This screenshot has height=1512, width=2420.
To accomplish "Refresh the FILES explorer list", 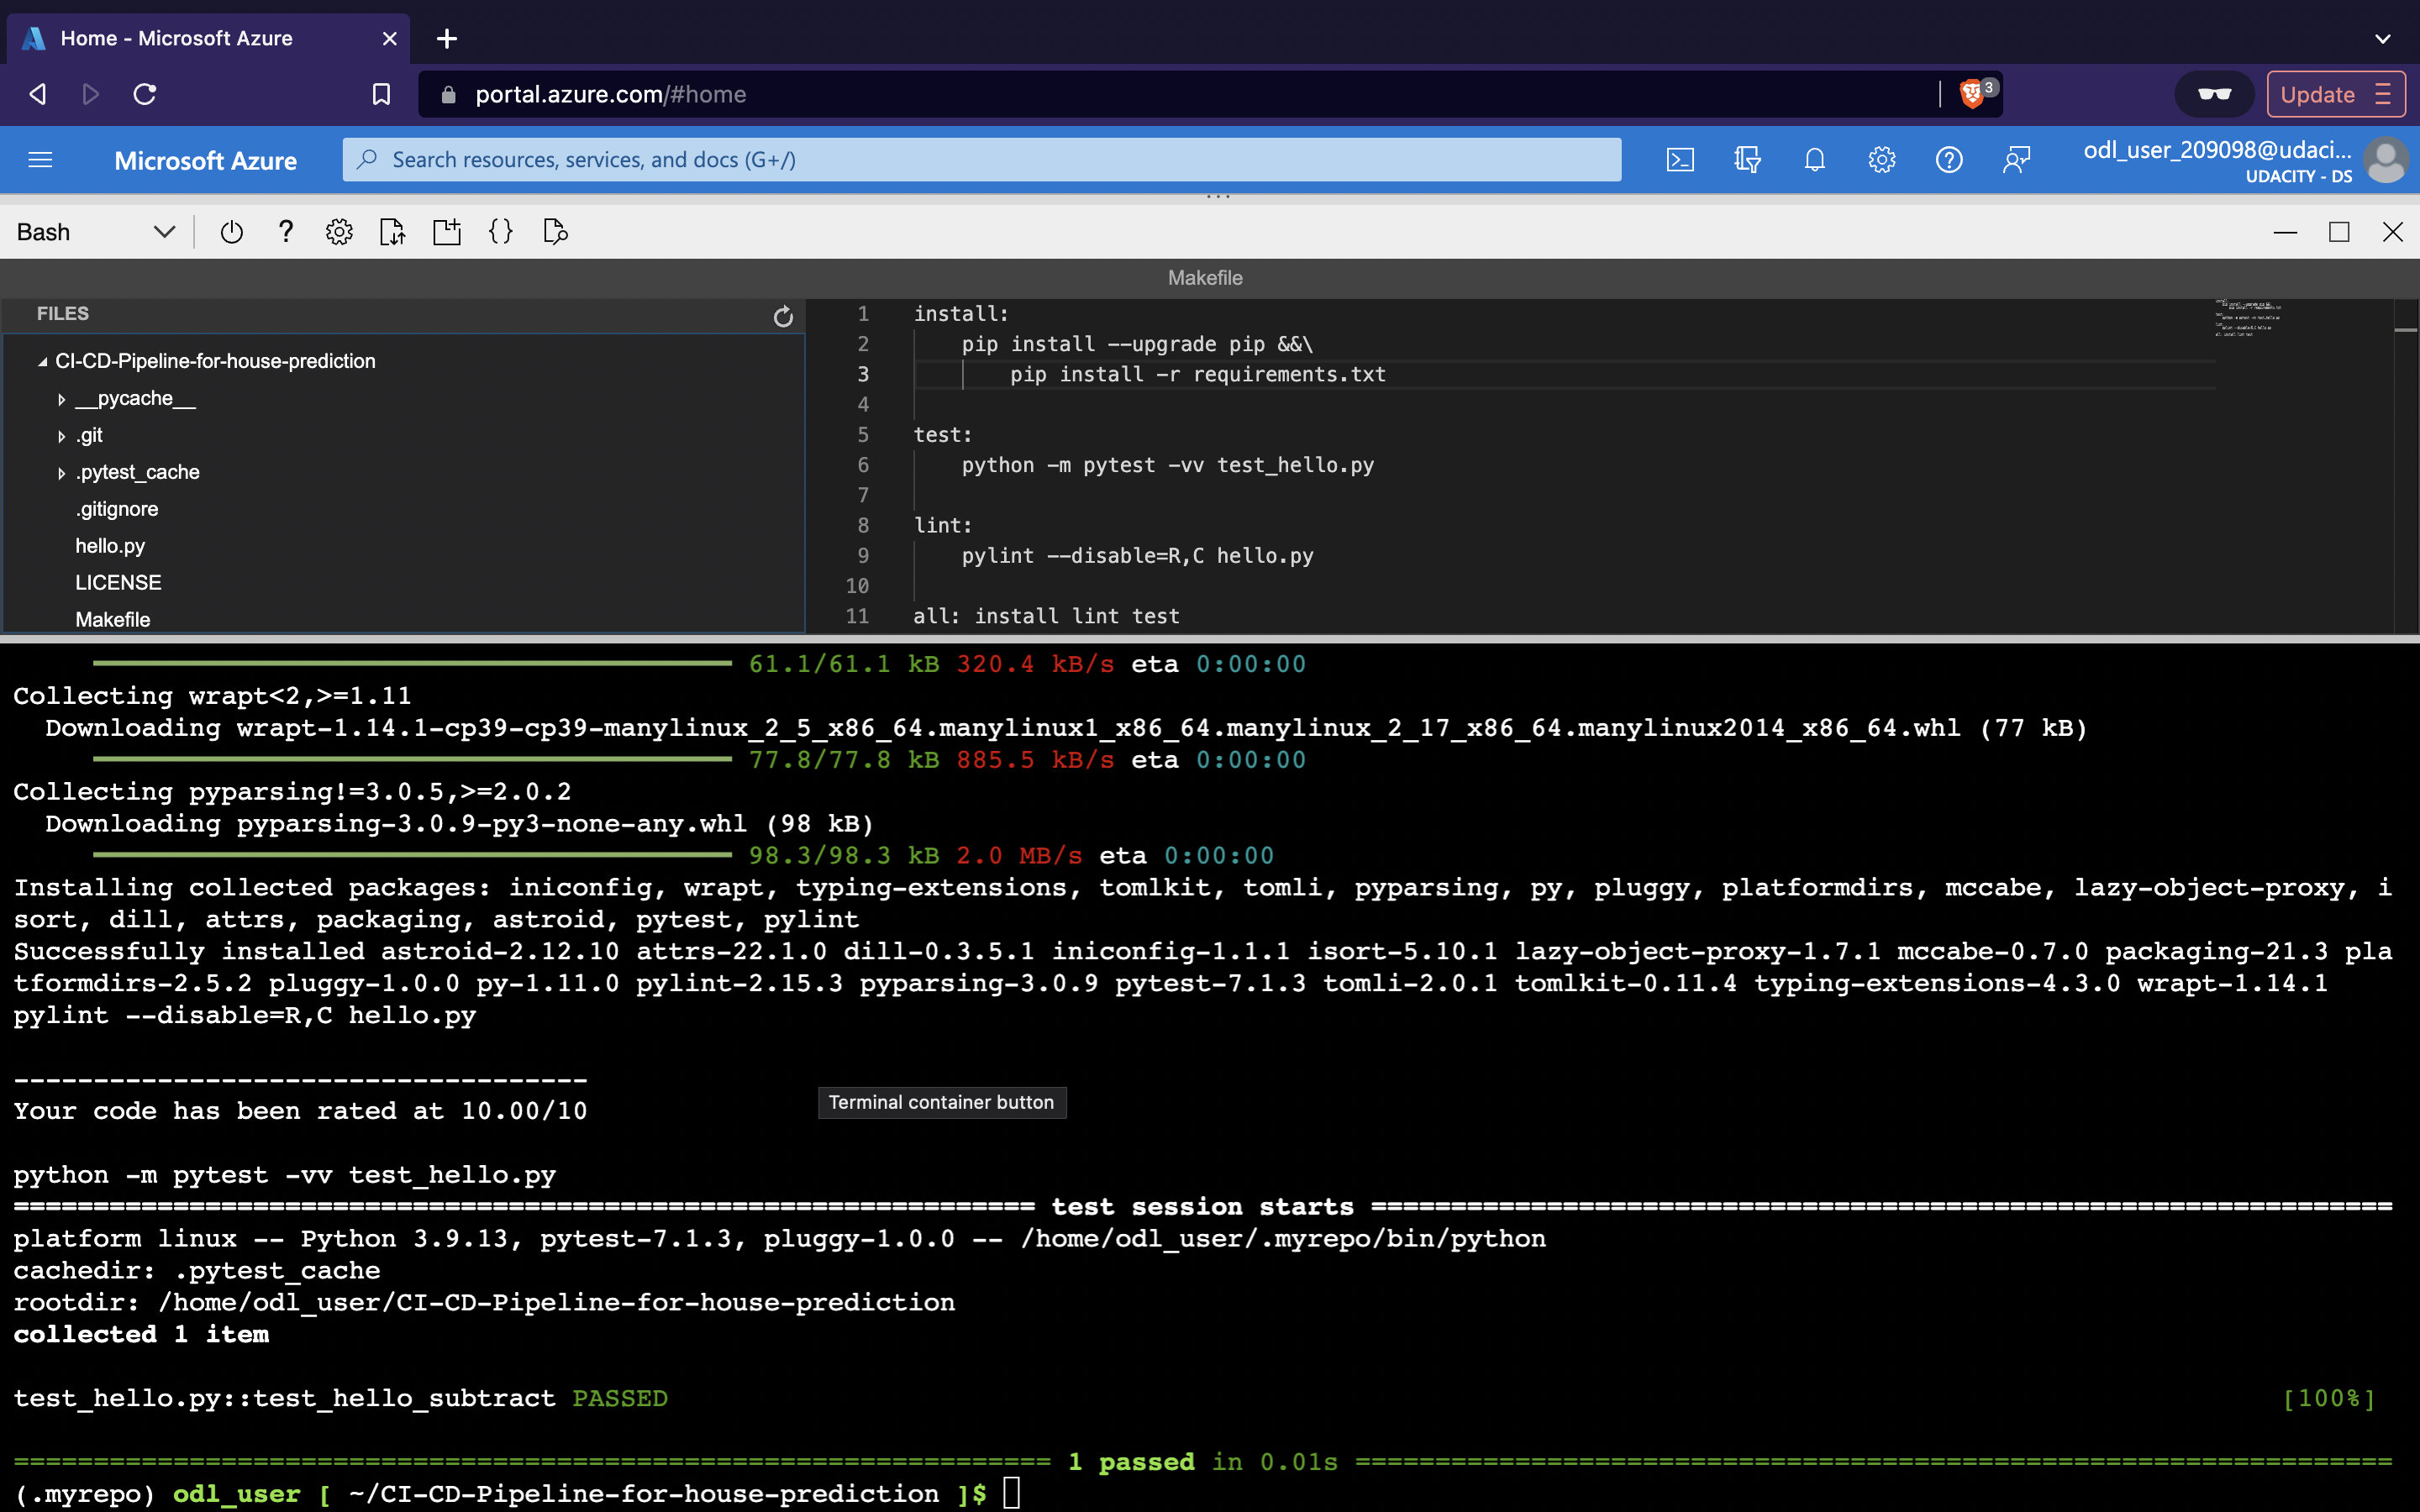I will [783, 316].
